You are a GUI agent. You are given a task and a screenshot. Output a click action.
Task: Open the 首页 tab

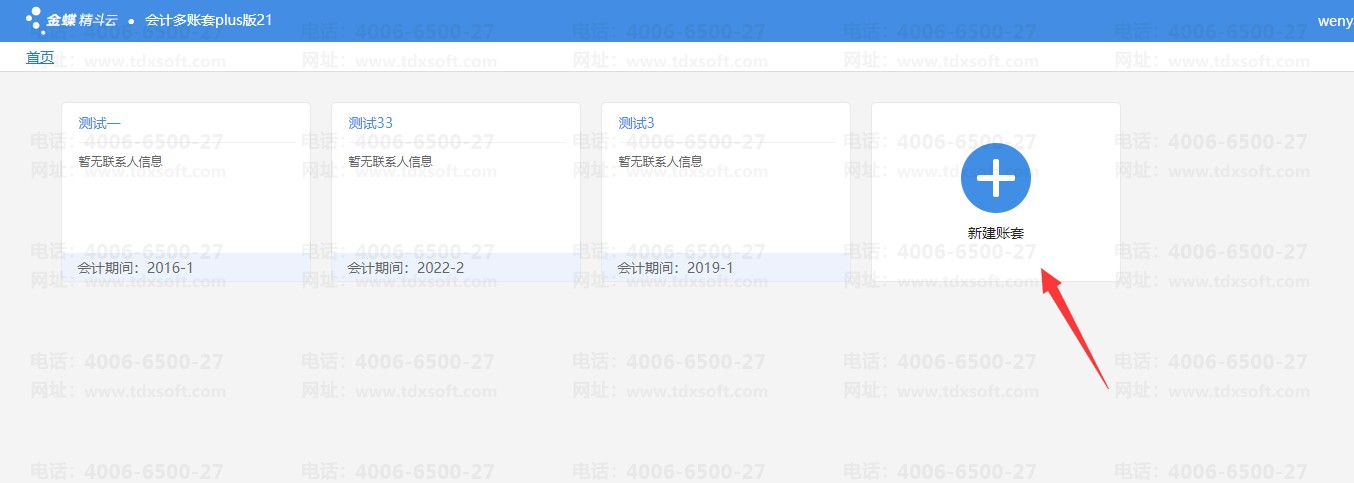click(x=40, y=58)
